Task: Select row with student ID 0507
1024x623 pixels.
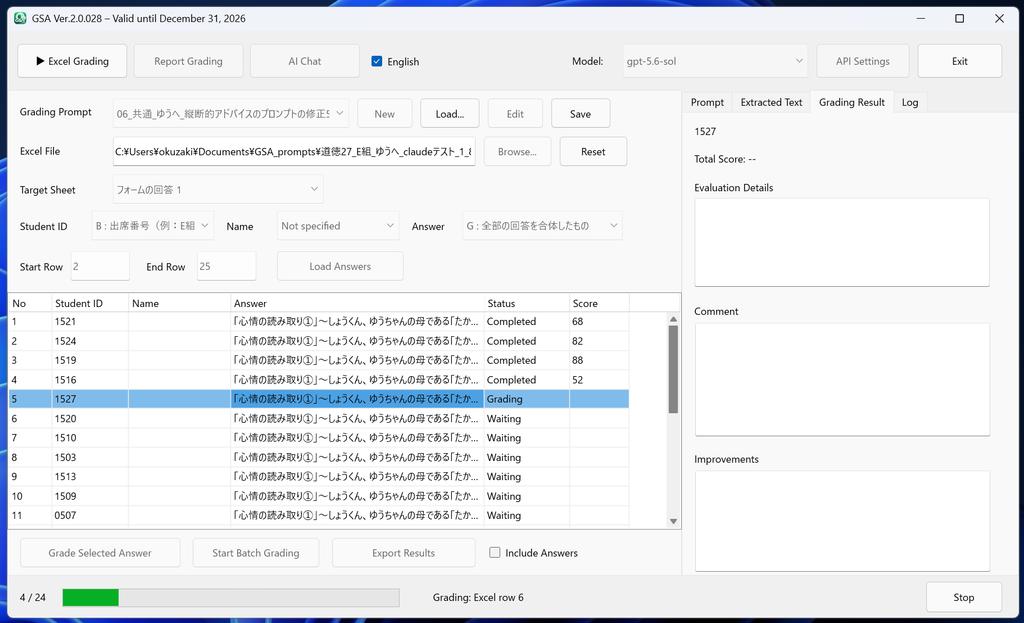Action: pos(319,515)
